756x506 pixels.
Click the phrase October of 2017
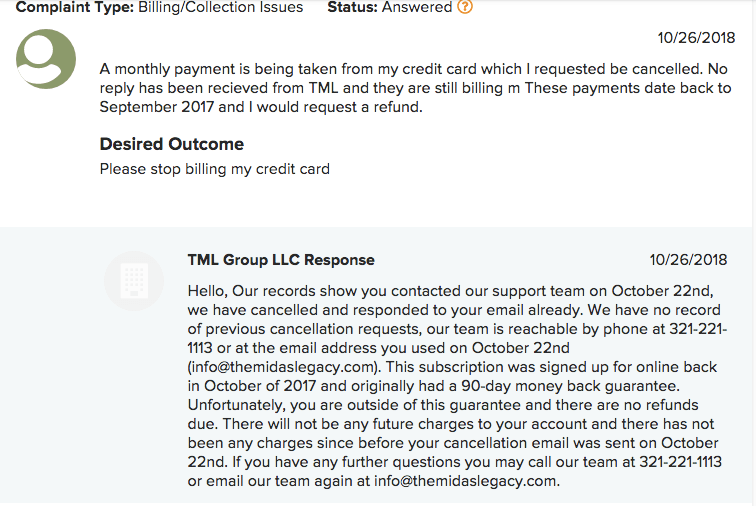point(260,386)
